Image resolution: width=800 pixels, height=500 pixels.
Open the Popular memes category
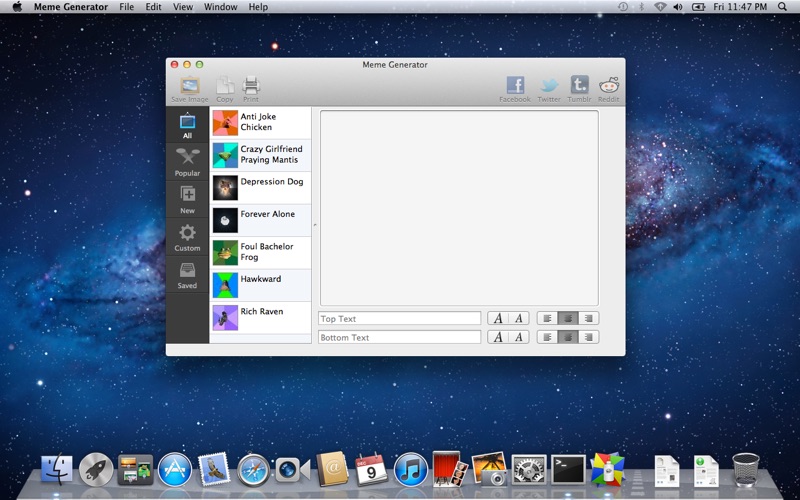click(187, 161)
